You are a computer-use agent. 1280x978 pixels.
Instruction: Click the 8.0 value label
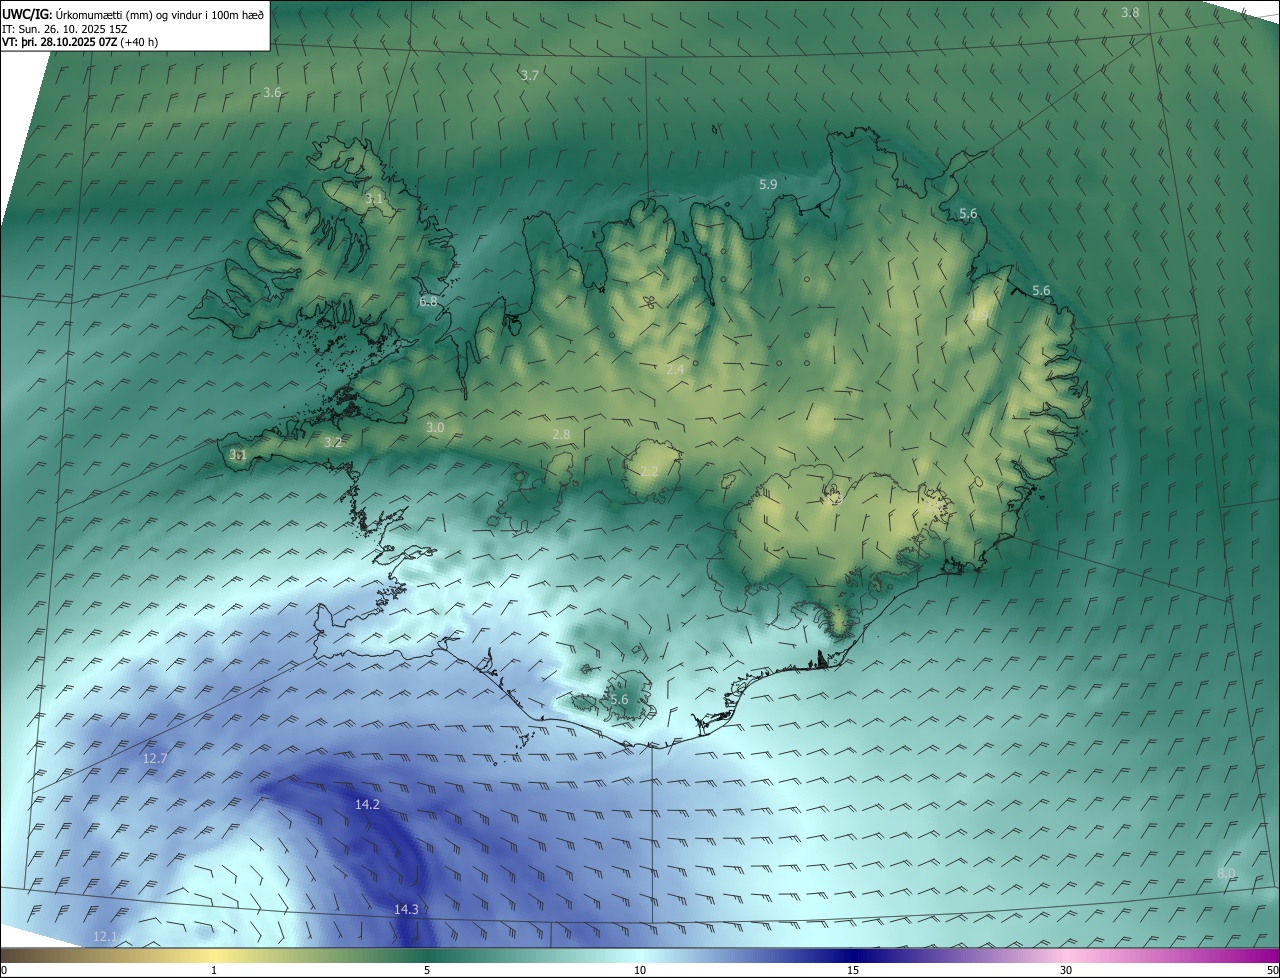[1226, 874]
